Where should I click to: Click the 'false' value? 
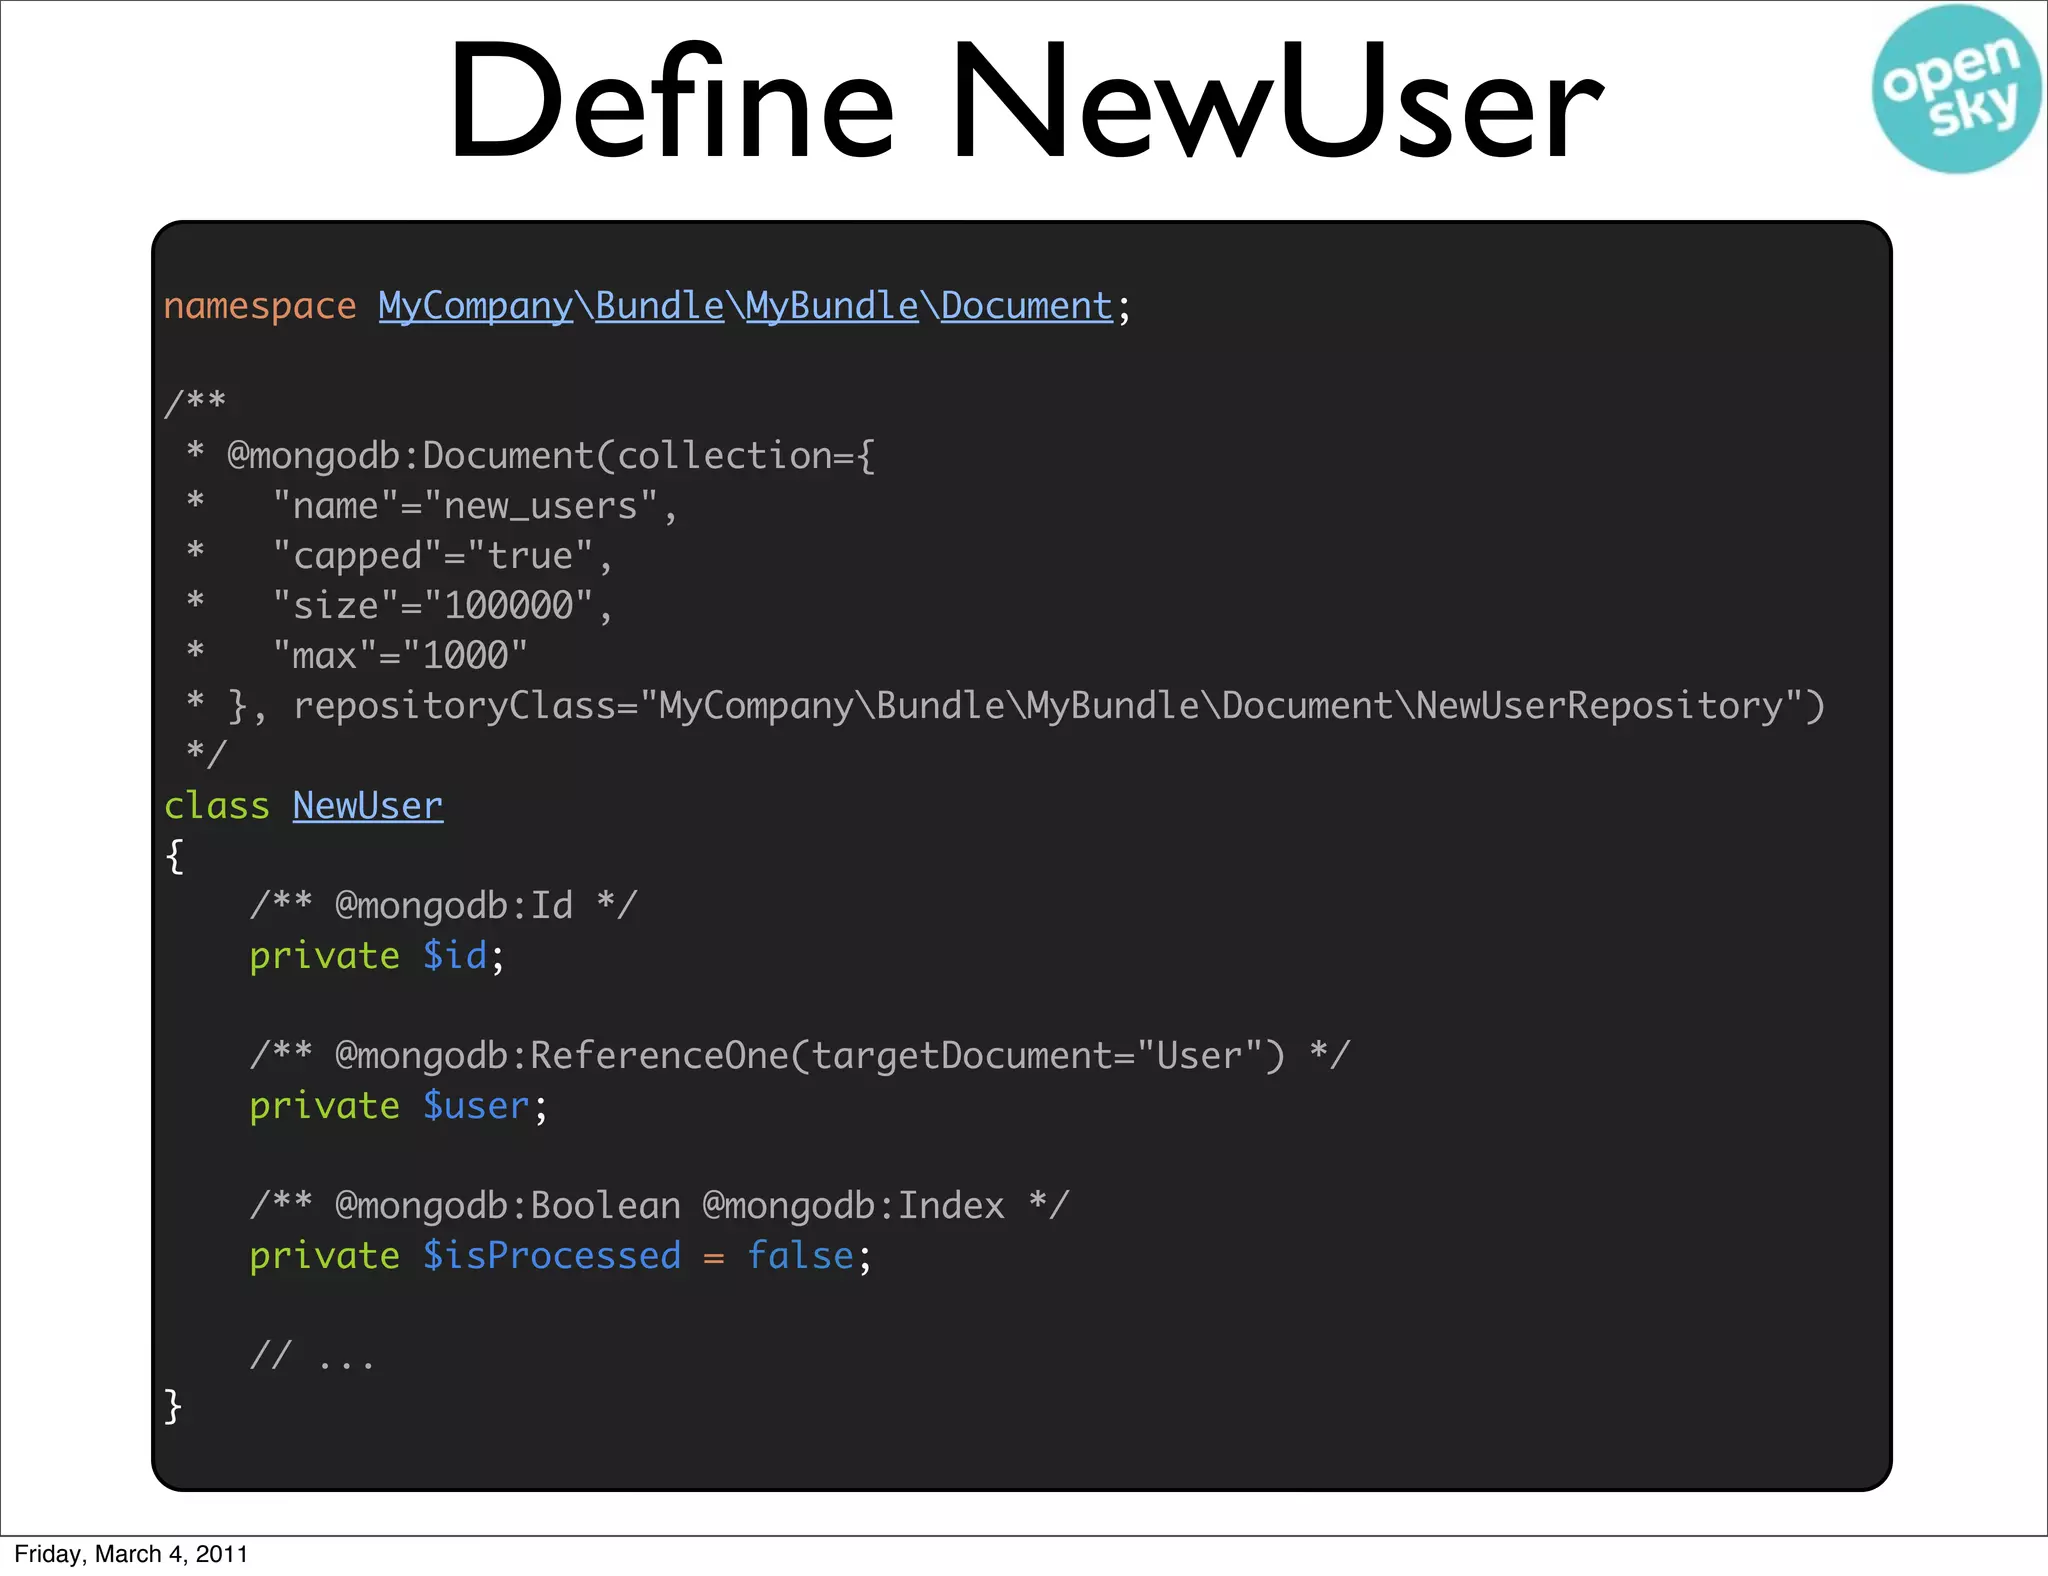coord(801,1256)
